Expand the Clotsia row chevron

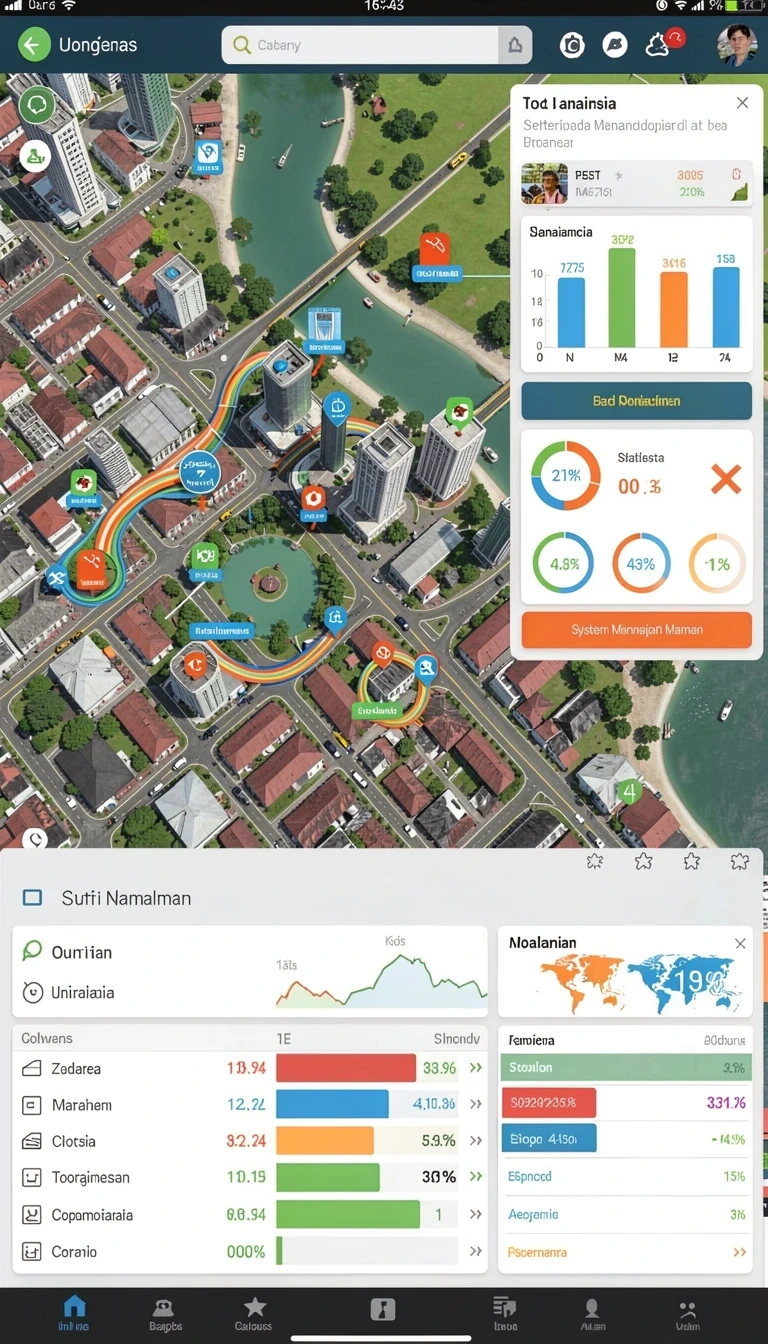coord(477,1141)
